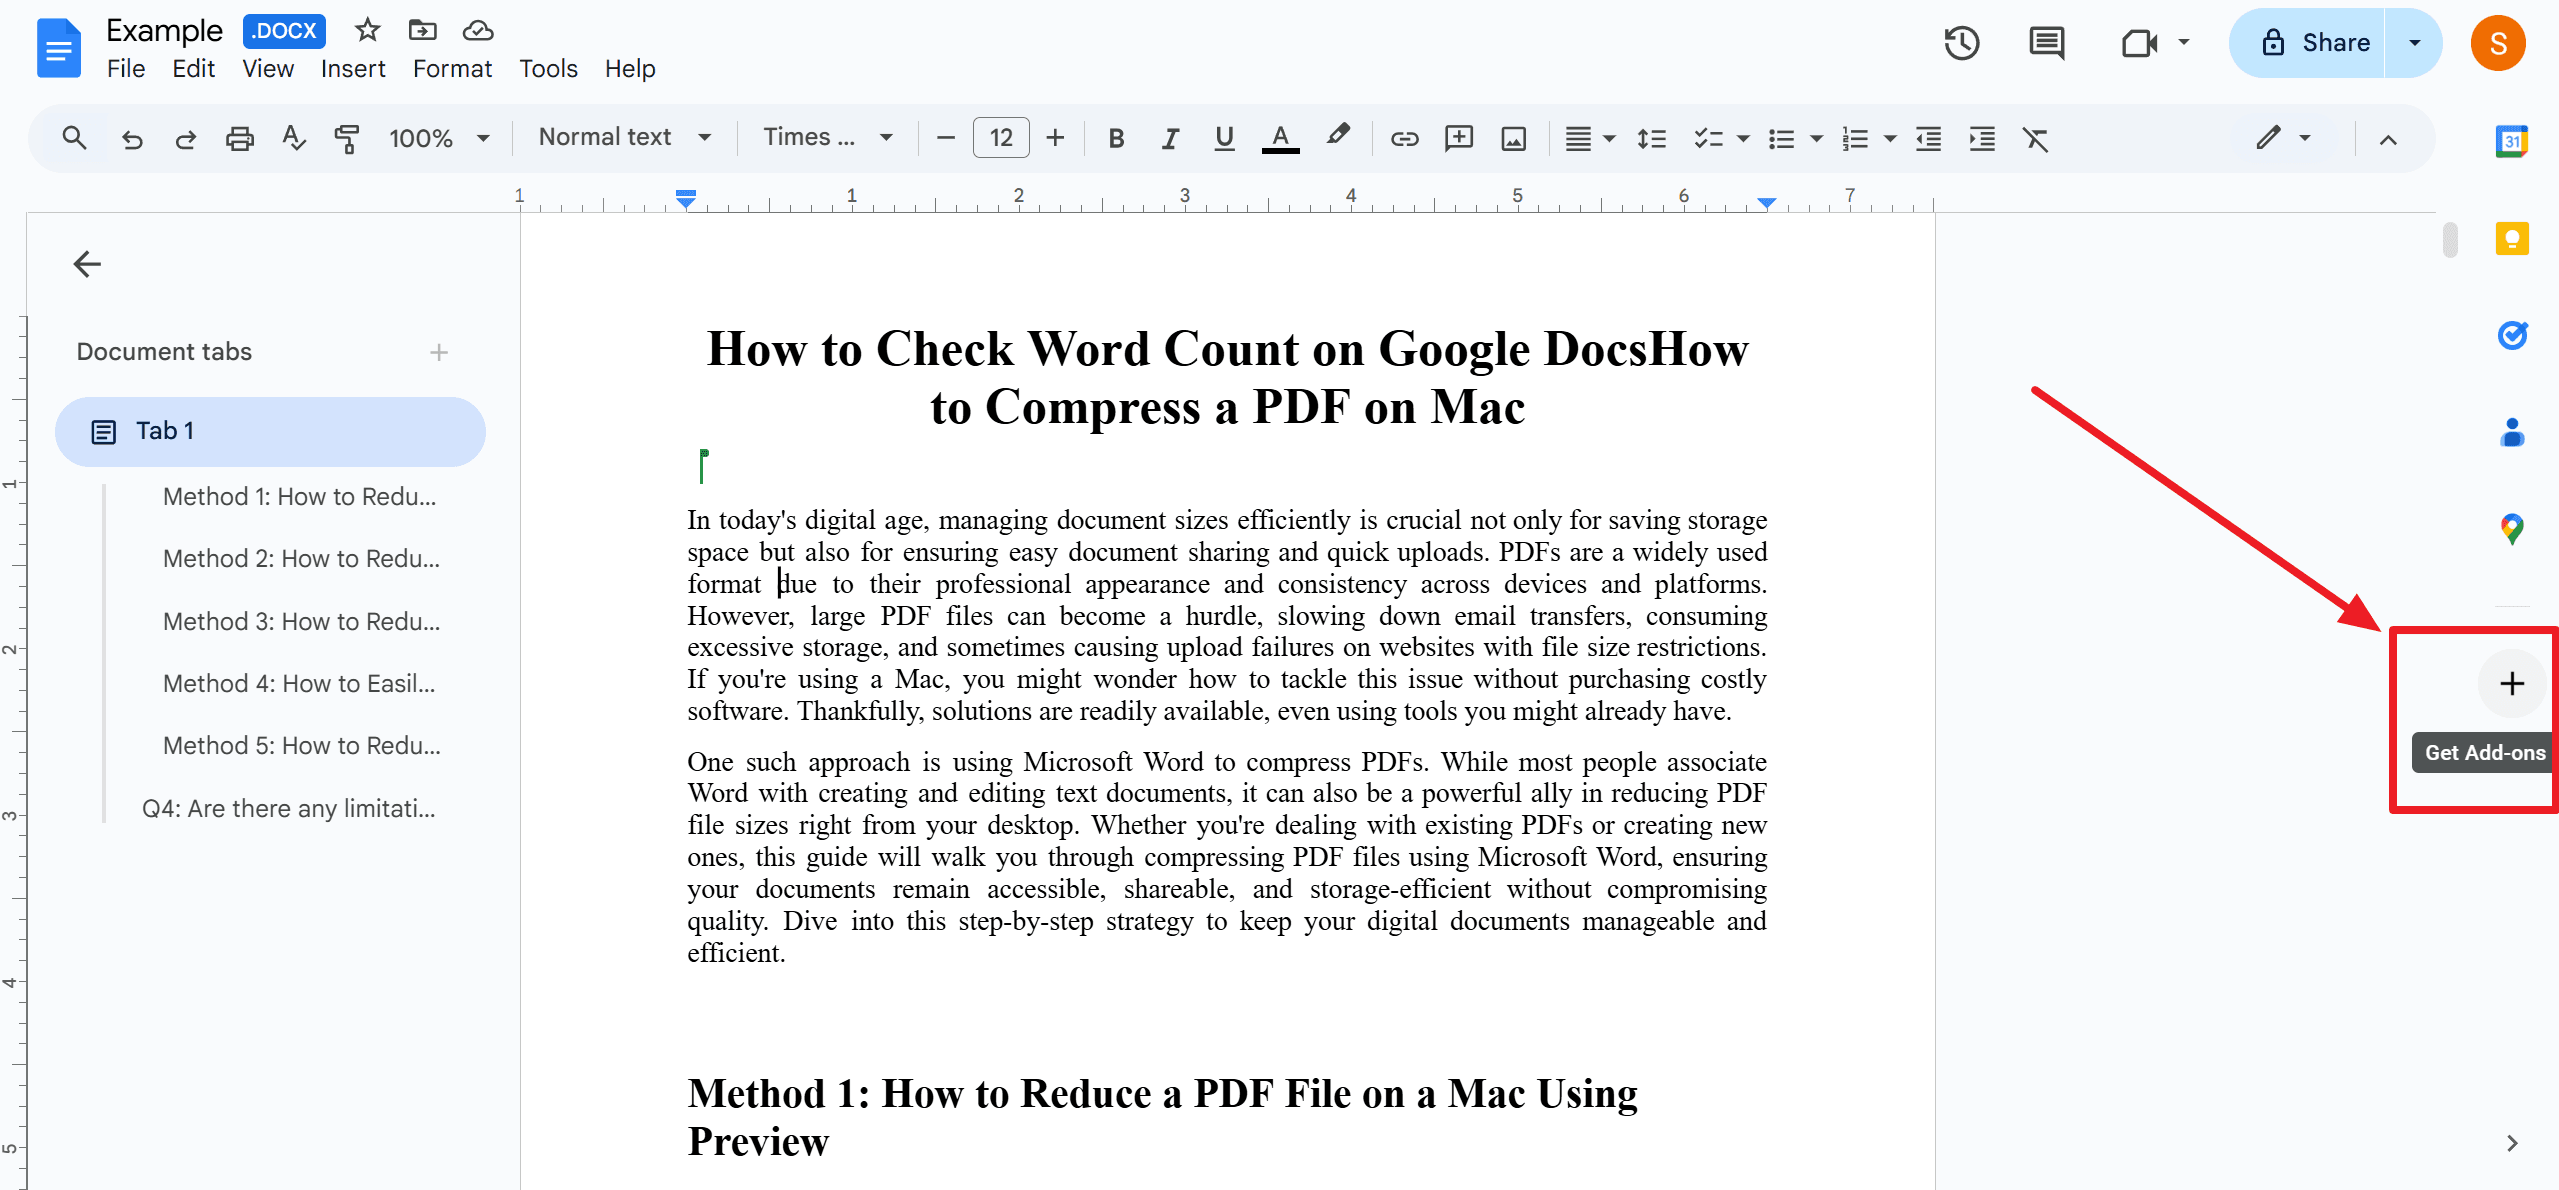Screen dimensions: 2559x1190
Task: Increase font size with plus button
Action: tap(1055, 138)
